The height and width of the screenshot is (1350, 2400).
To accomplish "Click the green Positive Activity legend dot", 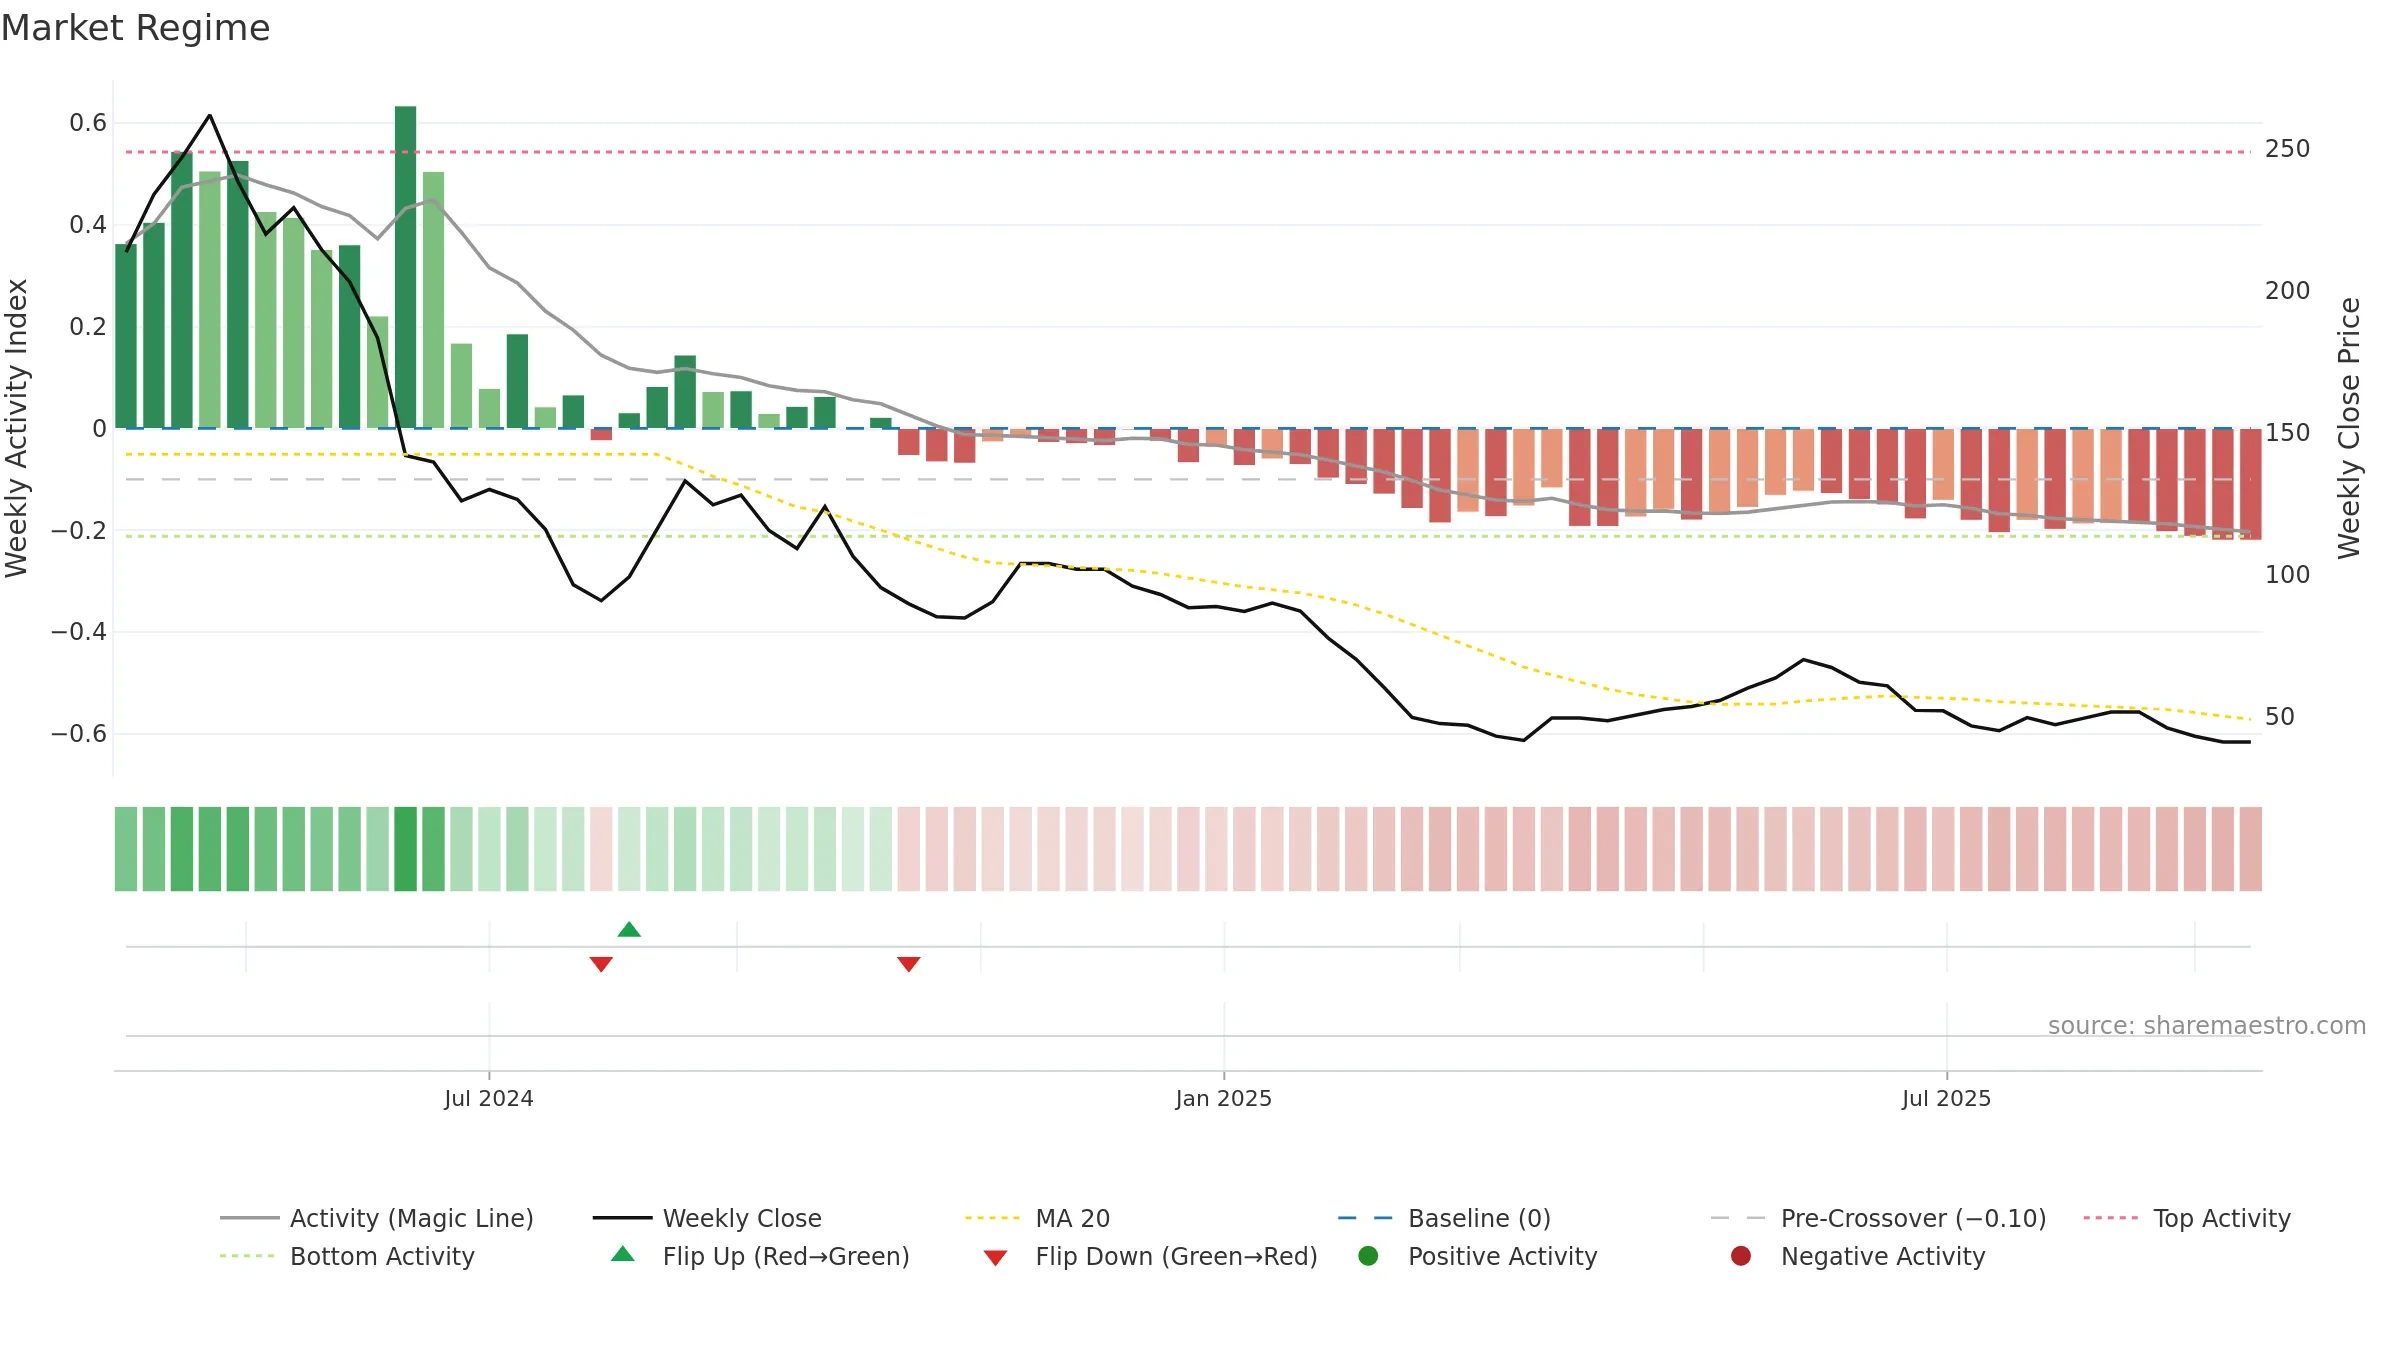I will 1368,1256.
